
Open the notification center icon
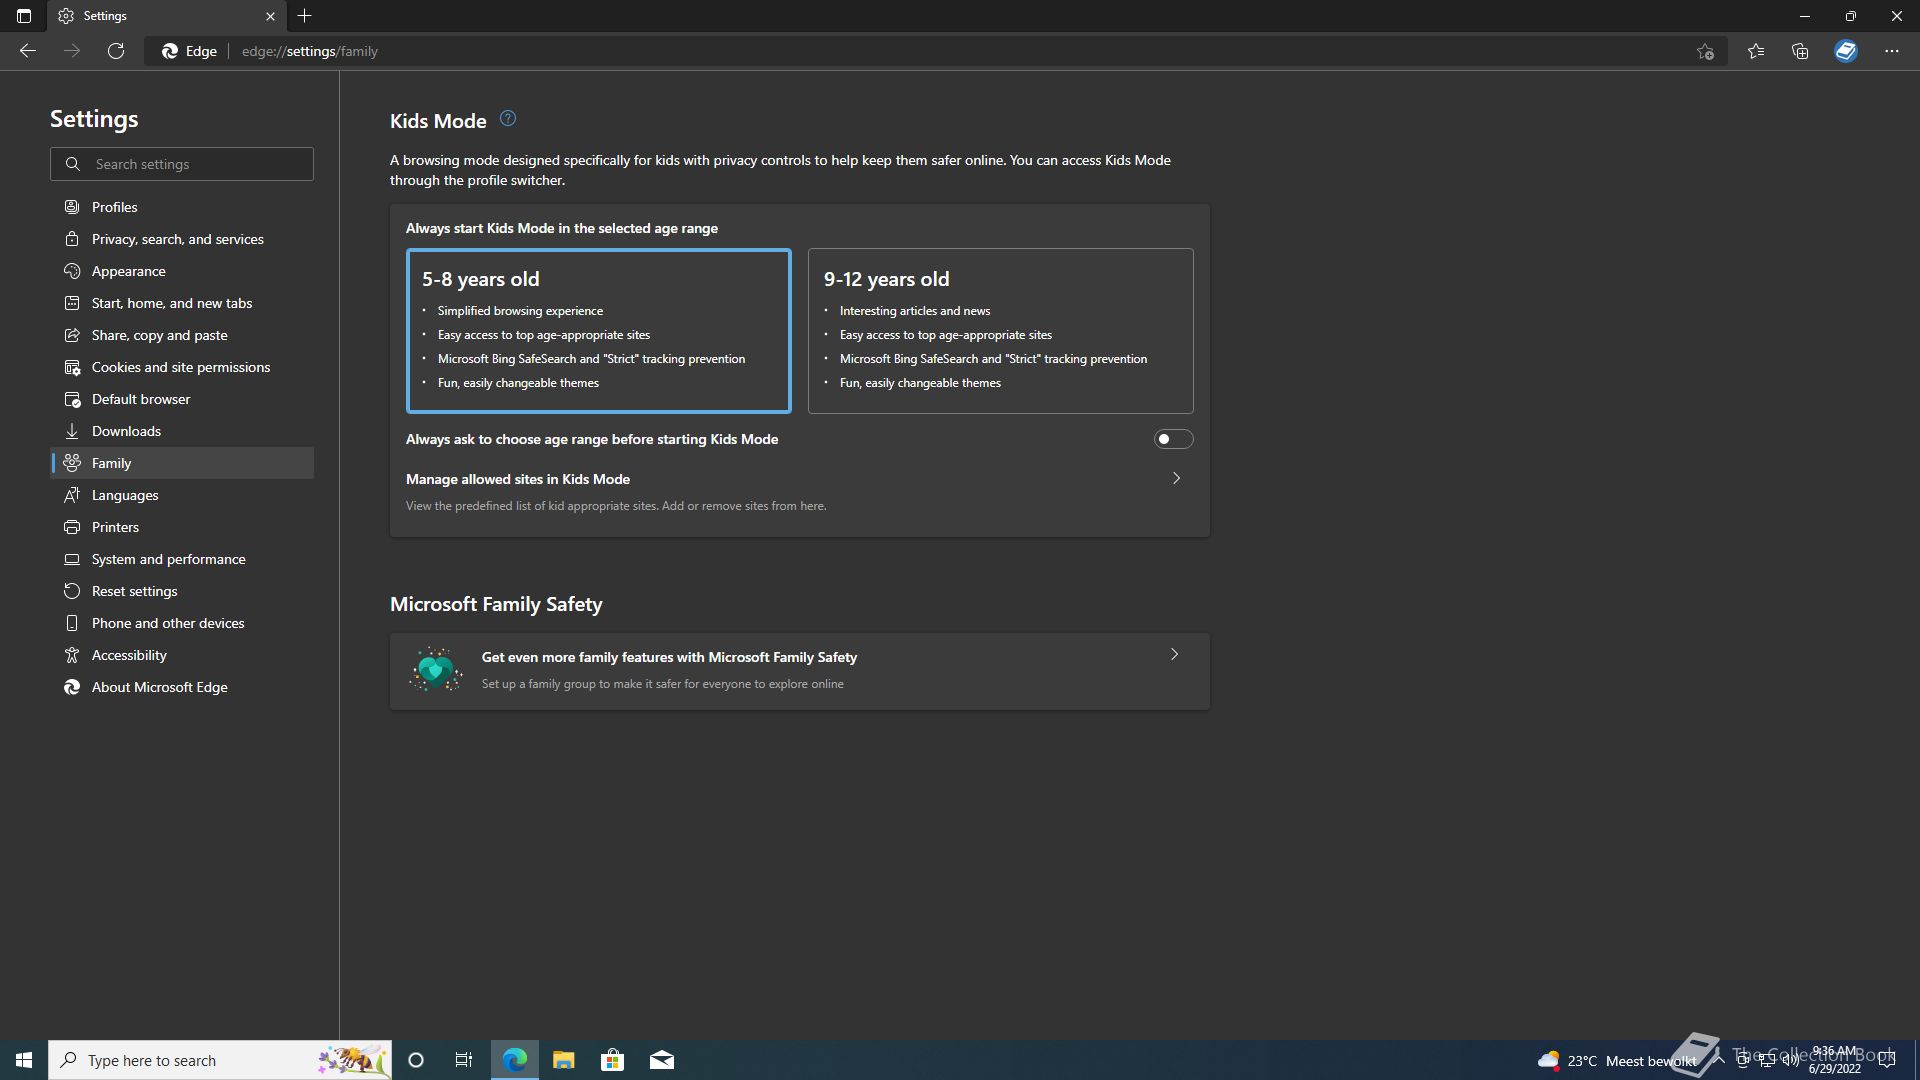pos(1887,1060)
